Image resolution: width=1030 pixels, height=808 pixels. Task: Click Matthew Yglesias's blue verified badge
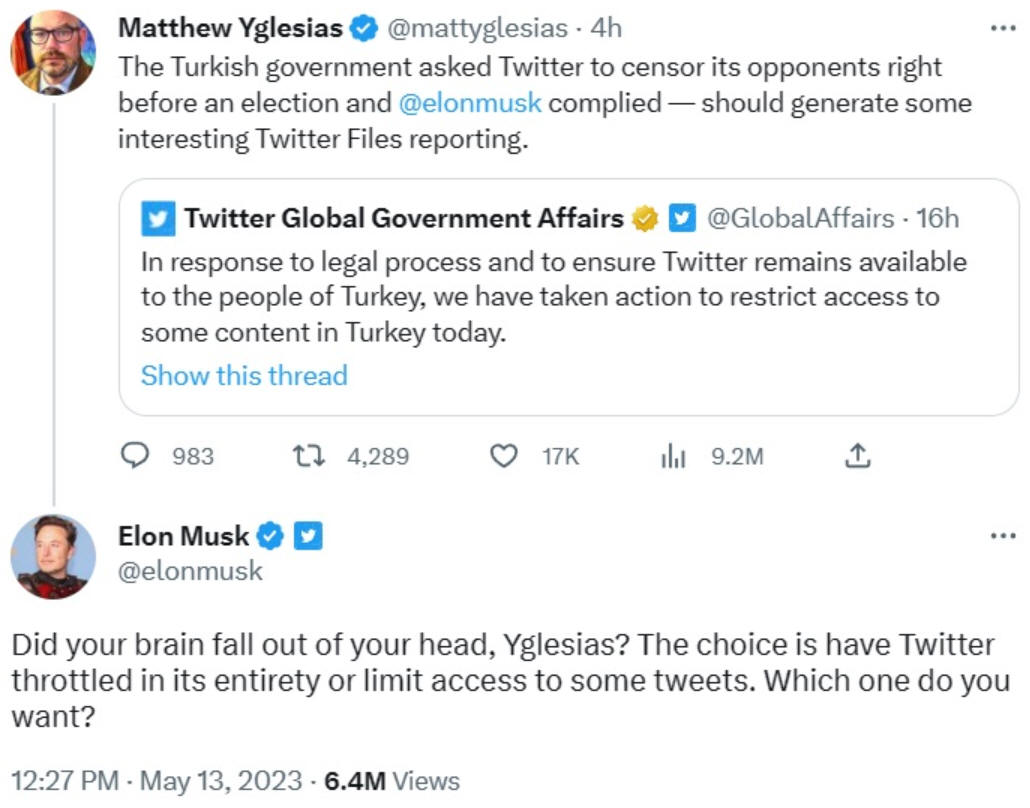click(363, 28)
